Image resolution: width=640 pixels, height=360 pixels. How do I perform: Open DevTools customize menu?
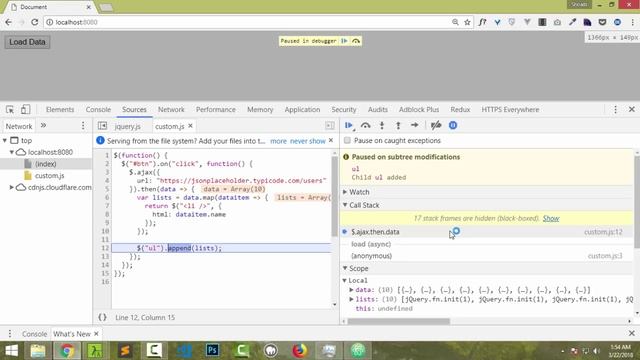click(616, 109)
